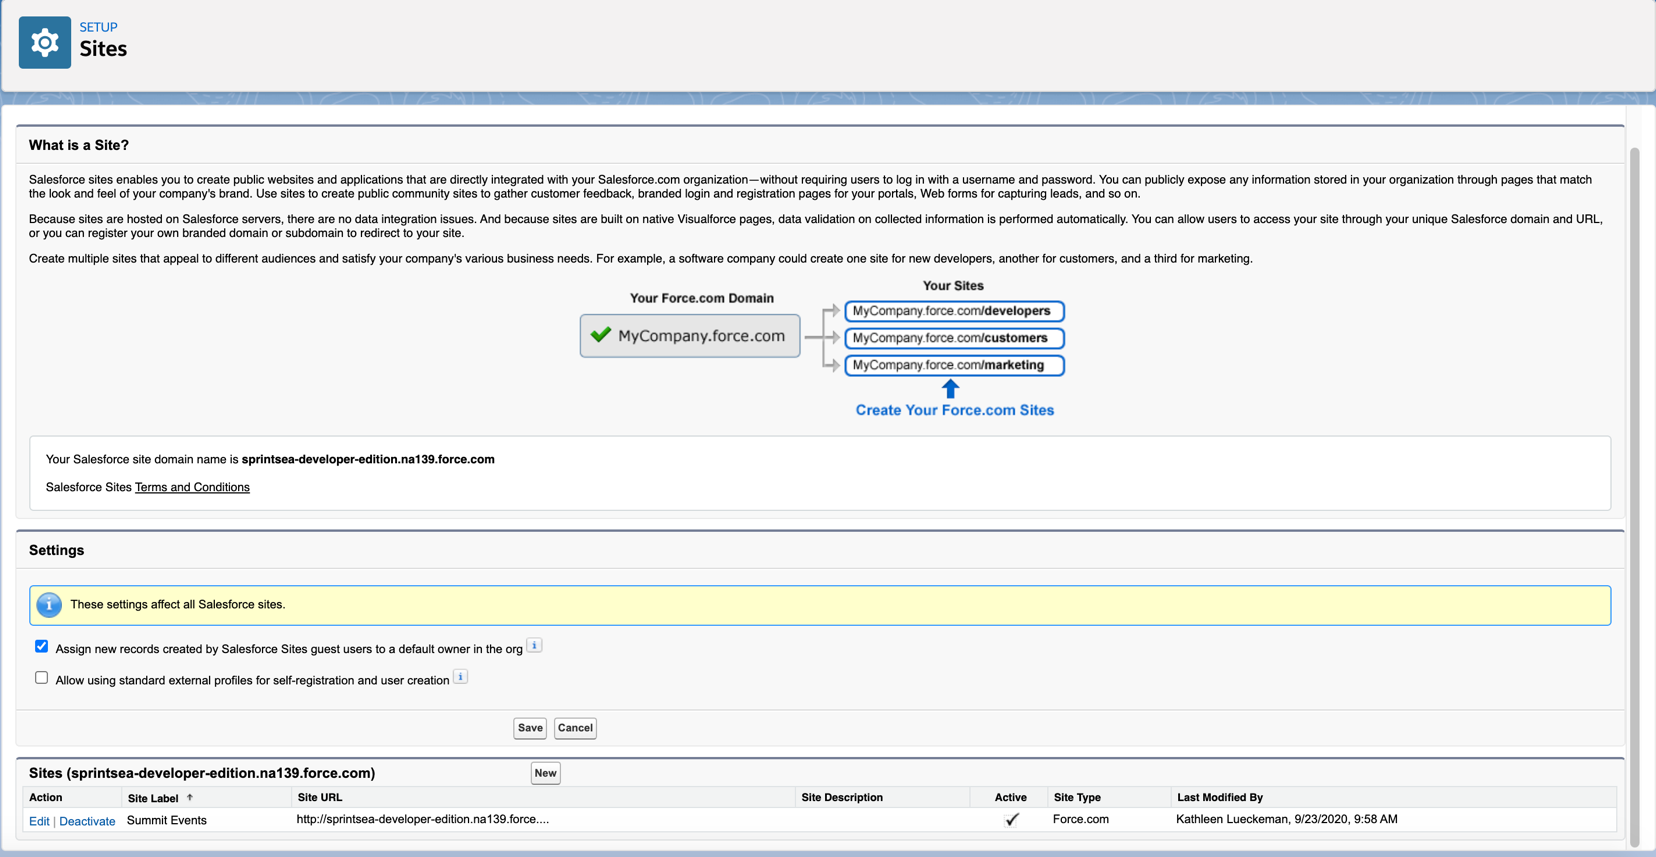
Task: Sort table by the Site URL column header
Action: pos(320,798)
